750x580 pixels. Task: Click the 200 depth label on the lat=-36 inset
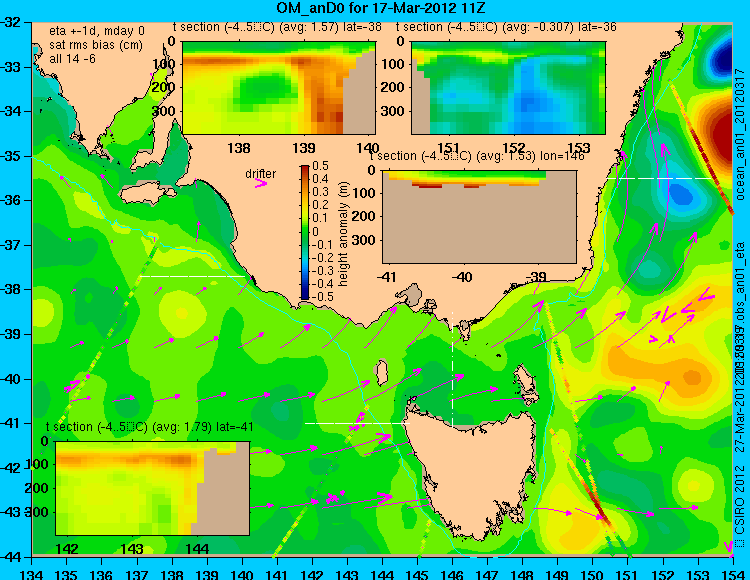pyautogui.click(x=393, y=88)
